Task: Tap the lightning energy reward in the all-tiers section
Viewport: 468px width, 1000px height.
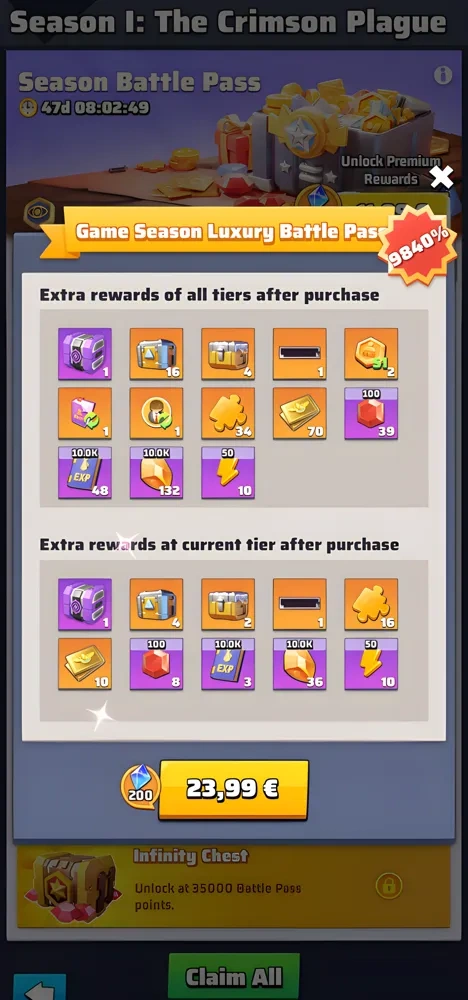Action: tap(228, 473)
